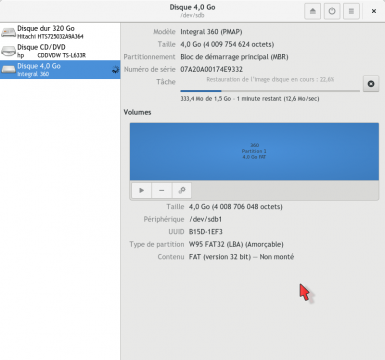Select Disque dur 320 Go in sidebar
The image size is (385, 360).
(x=60, y=32)
